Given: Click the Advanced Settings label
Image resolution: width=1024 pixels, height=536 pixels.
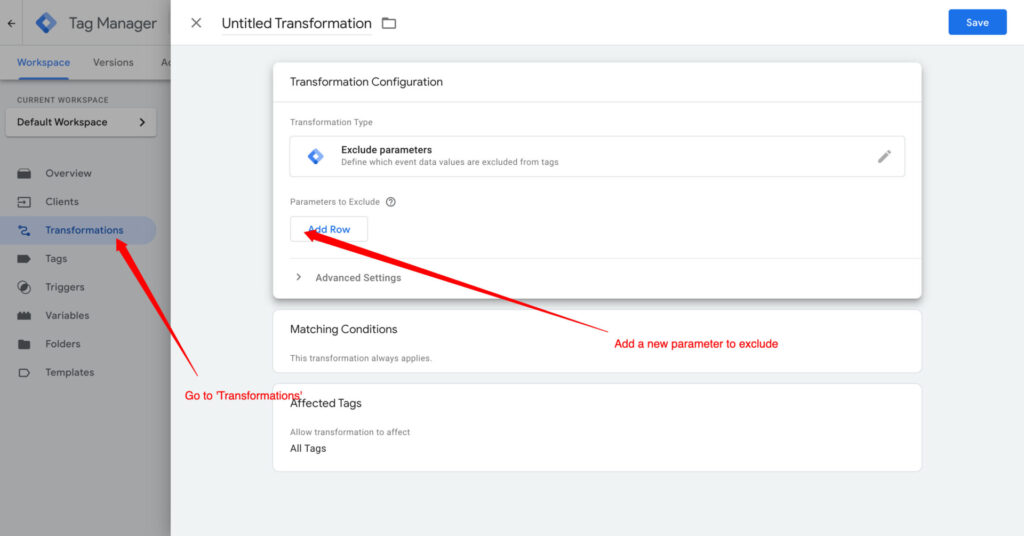Looking at the screenshot, I should click(358, 277).
